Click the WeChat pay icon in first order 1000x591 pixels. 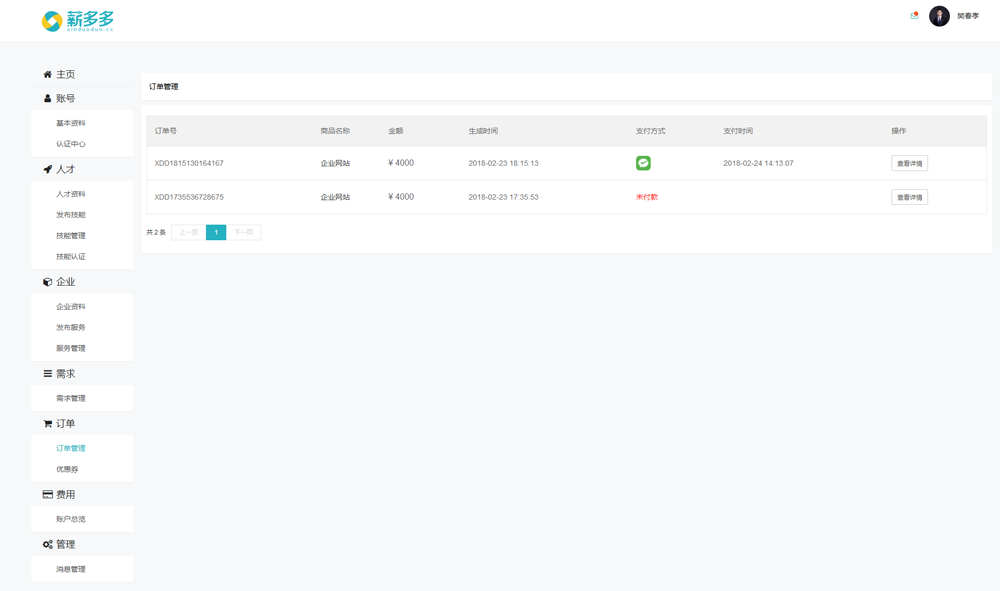click(x=643, y=163)
